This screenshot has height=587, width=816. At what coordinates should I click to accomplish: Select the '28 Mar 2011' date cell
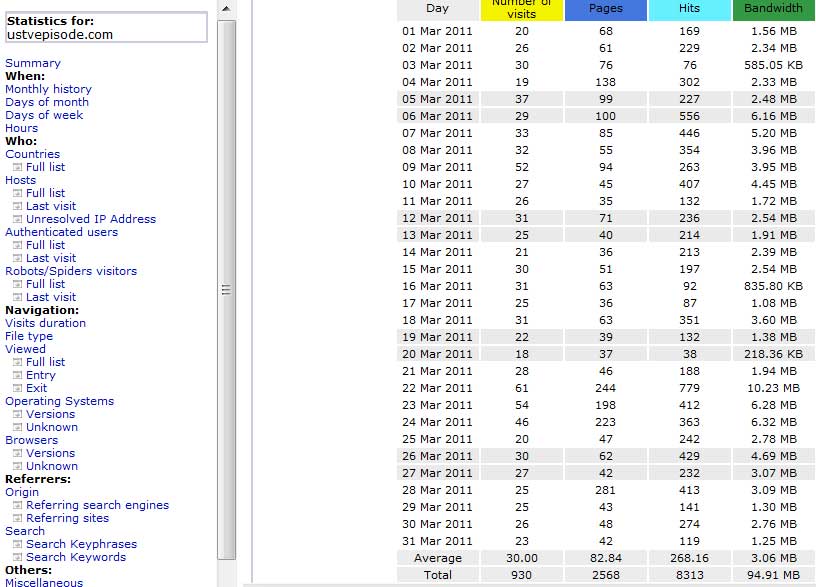pyautogui.click(x=437, y=490)
